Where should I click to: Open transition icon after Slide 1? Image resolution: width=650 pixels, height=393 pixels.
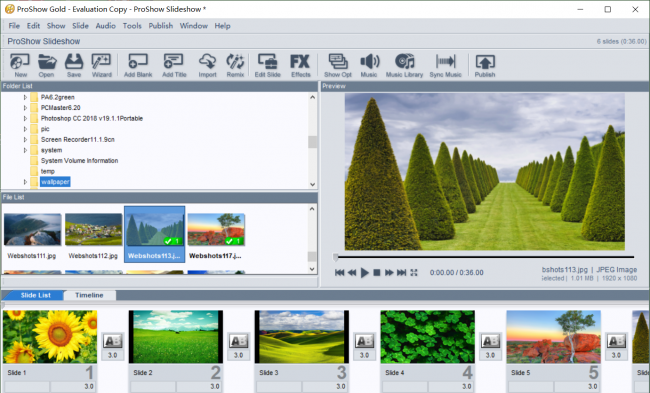(x=112, y=341)
